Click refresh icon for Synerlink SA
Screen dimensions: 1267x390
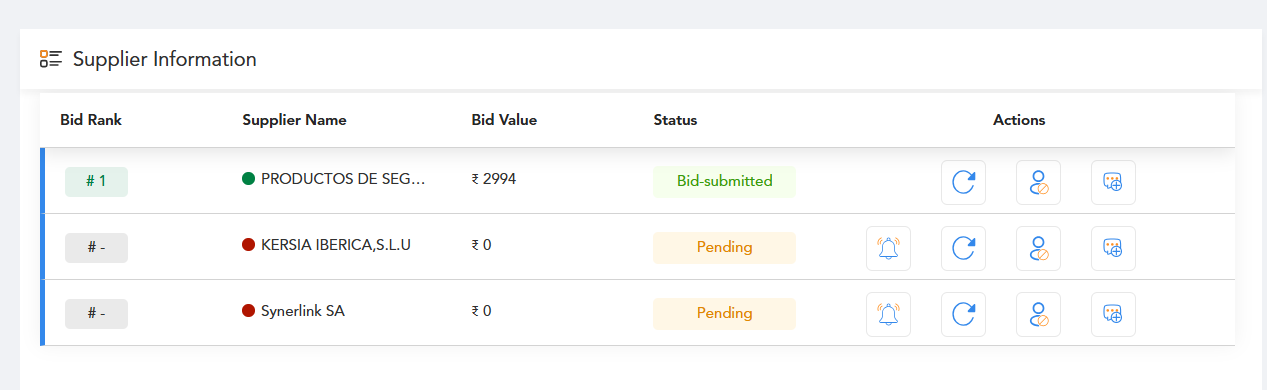coord(963,314)
